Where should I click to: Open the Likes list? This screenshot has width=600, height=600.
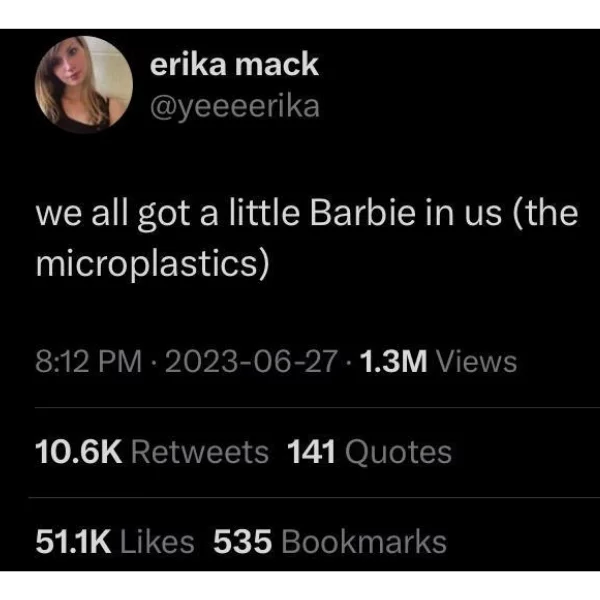point(157,541)
